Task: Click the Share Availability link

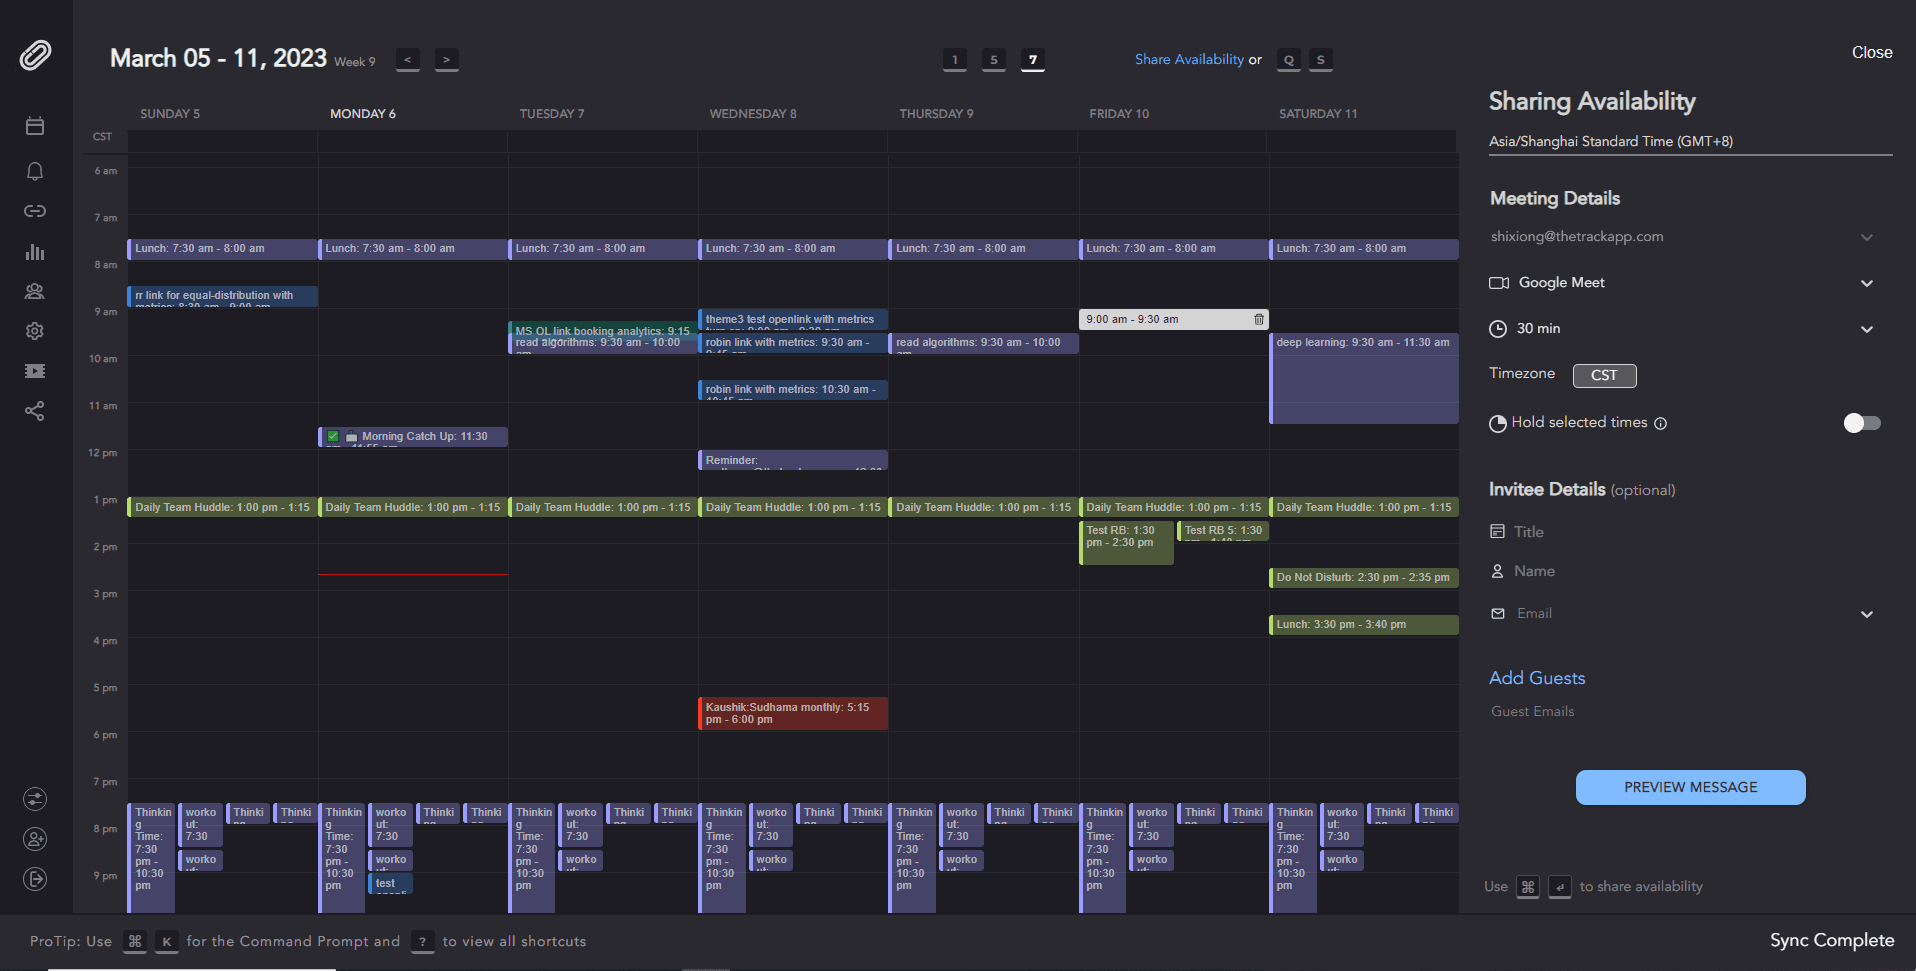Action: coord(1188,60)
